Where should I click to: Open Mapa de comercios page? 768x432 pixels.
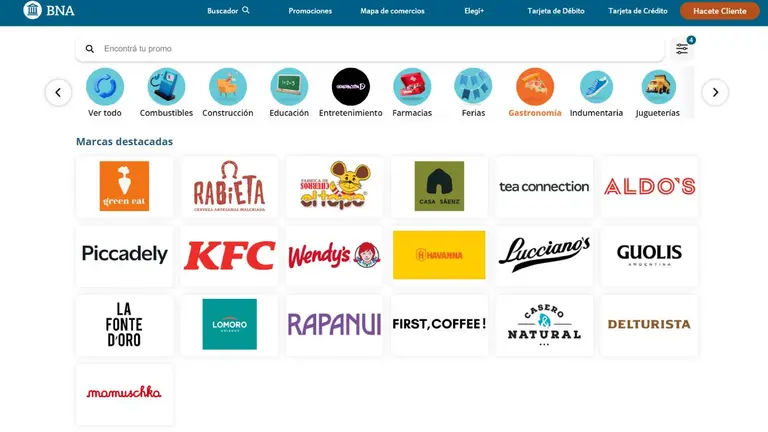click(x=392, y=11)
